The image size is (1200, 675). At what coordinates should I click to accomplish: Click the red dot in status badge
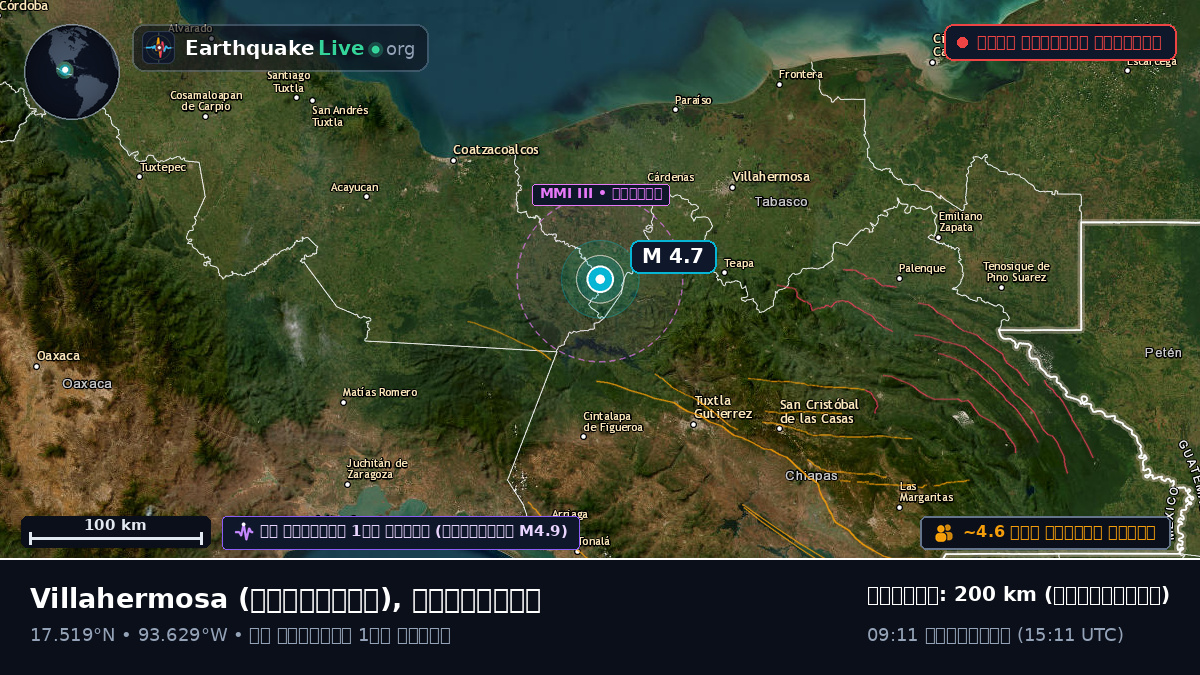(962, 42)
